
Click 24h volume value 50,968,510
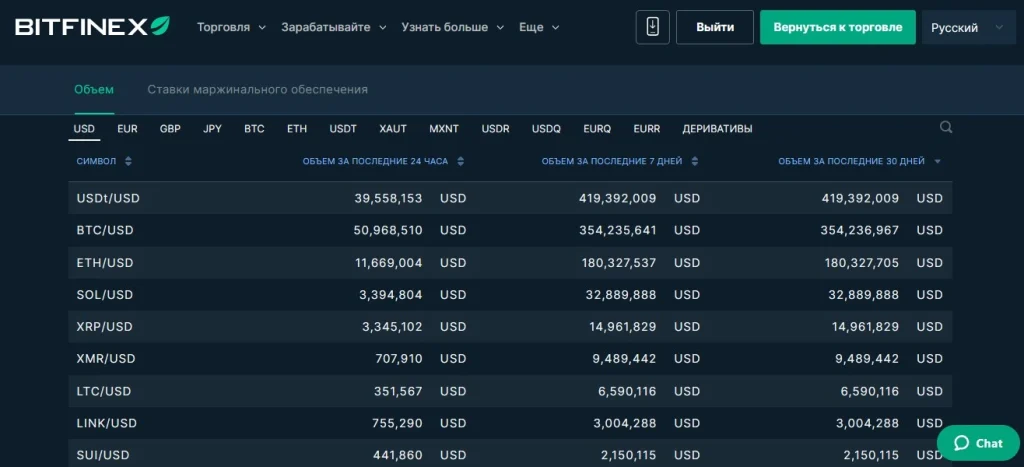click(386, 230)
